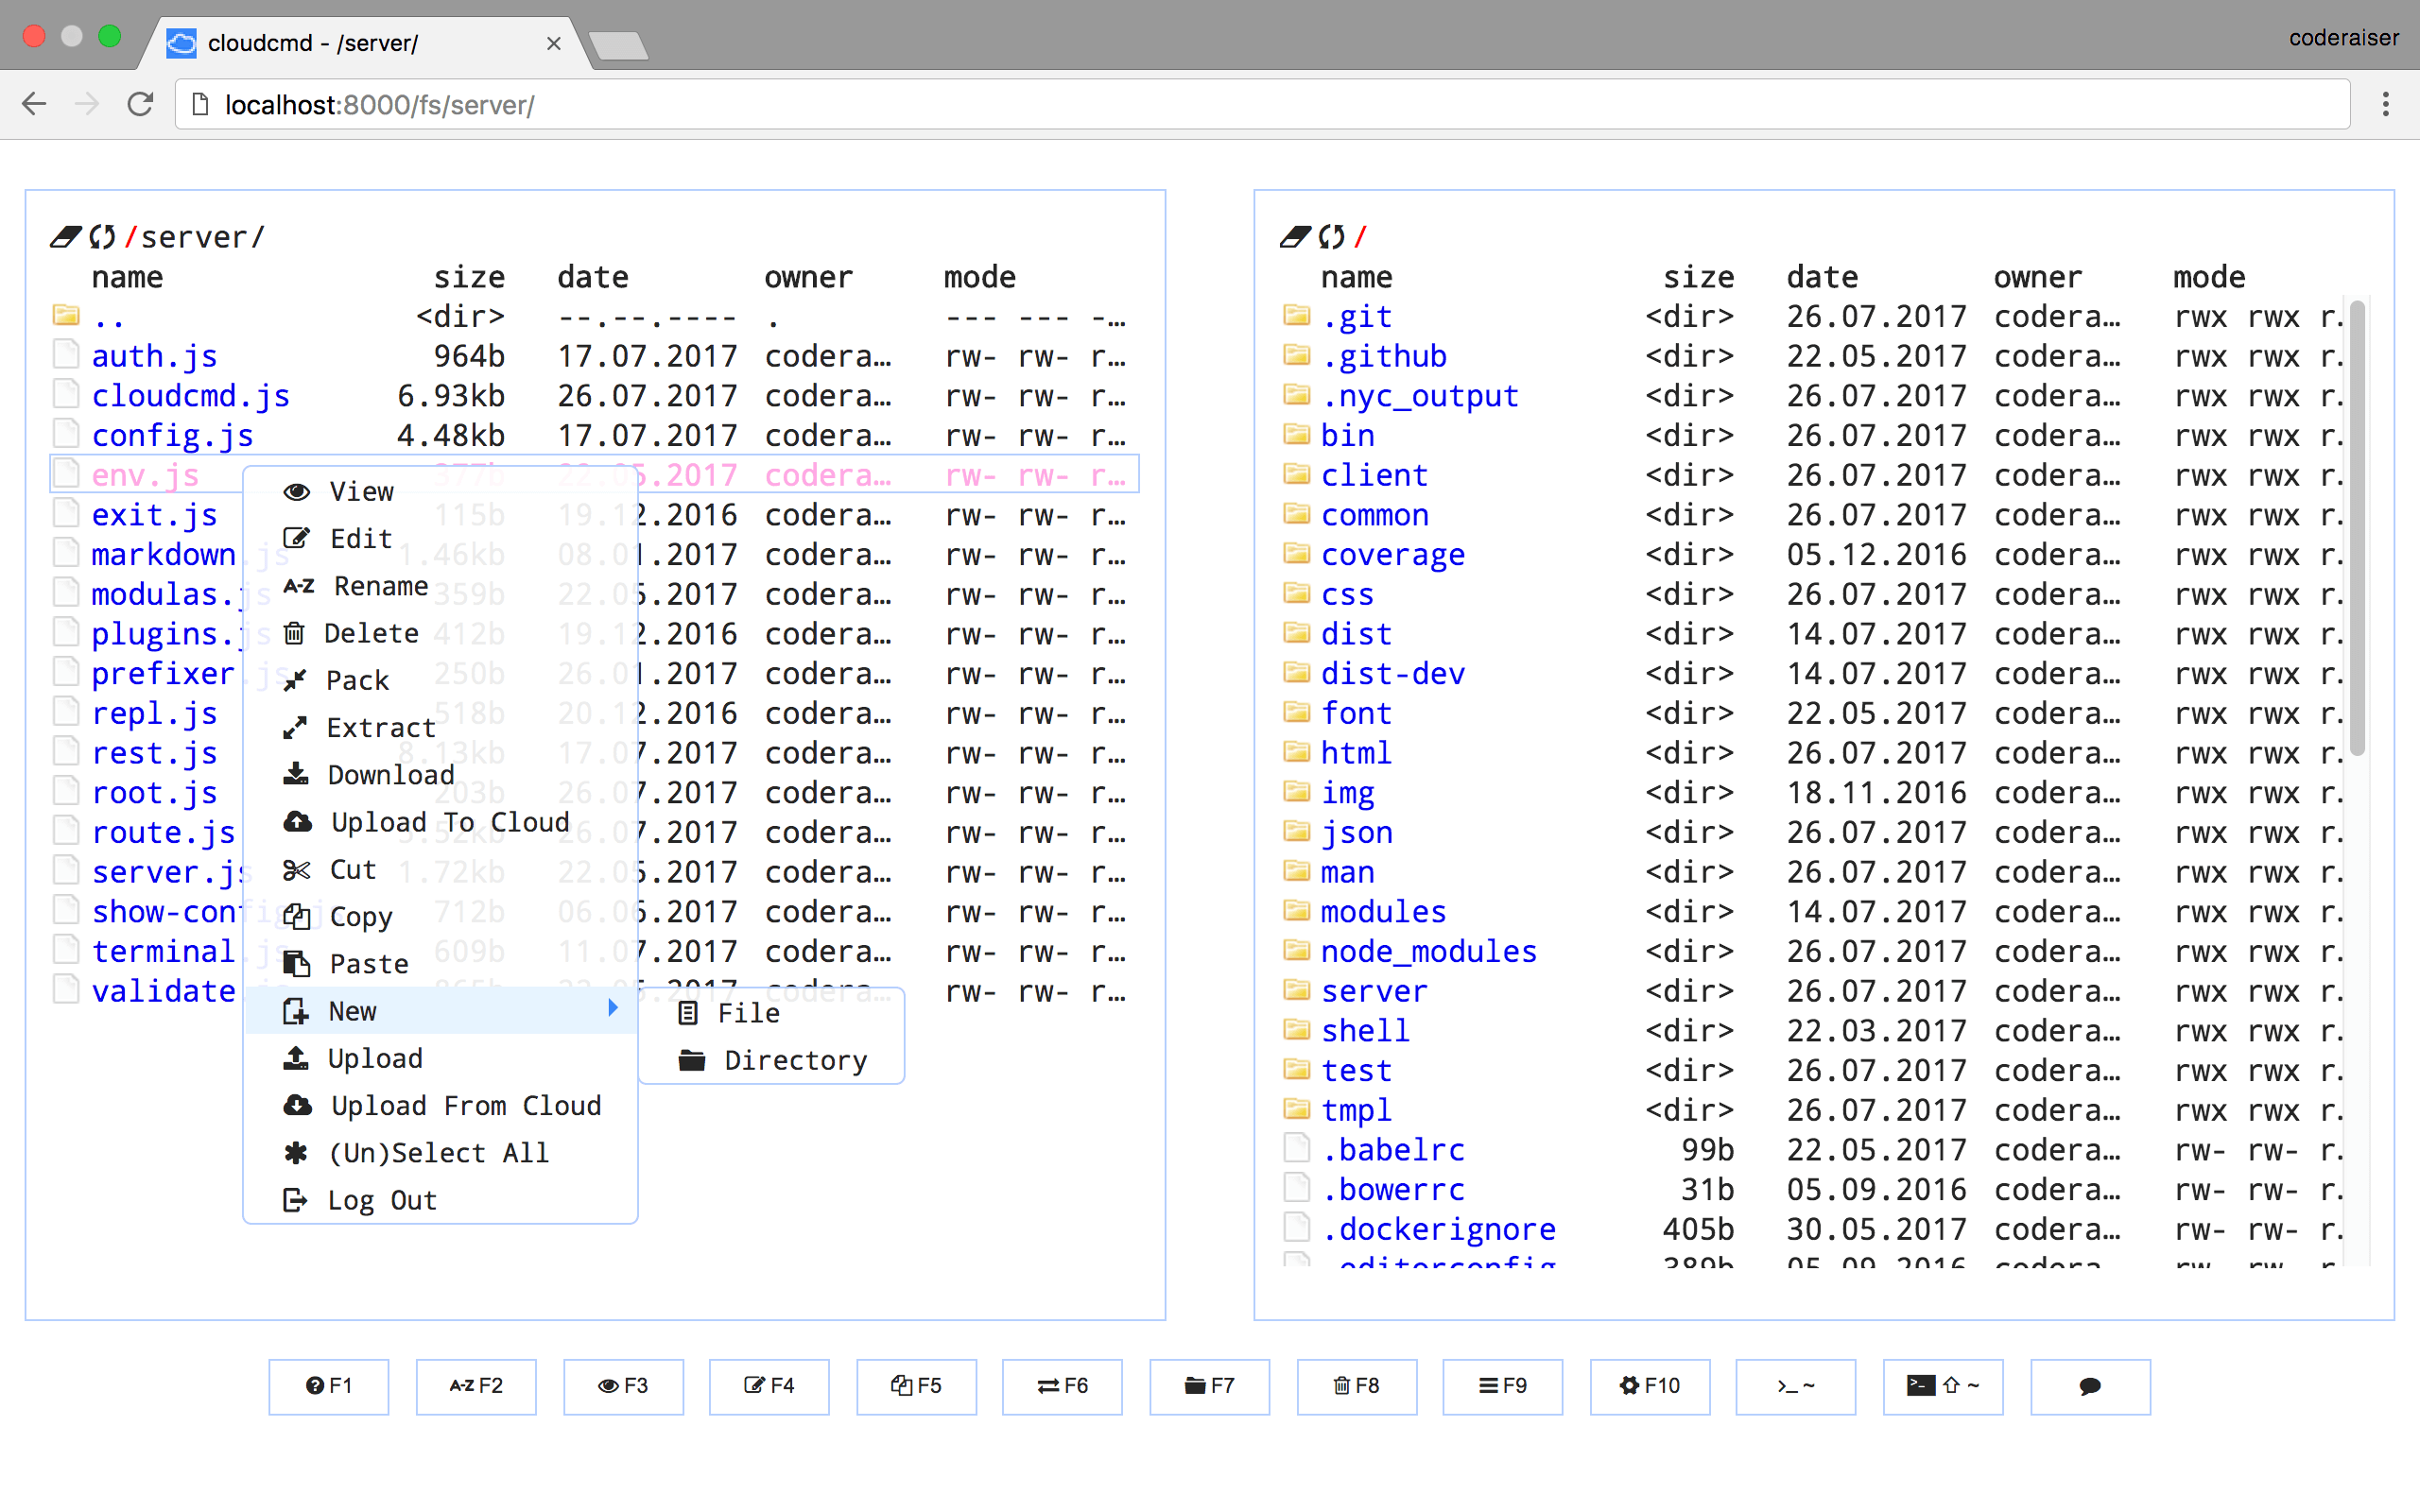The image size is (2420, 1512).
Task: Click the browser address bar
Action: coord(1260,104)
